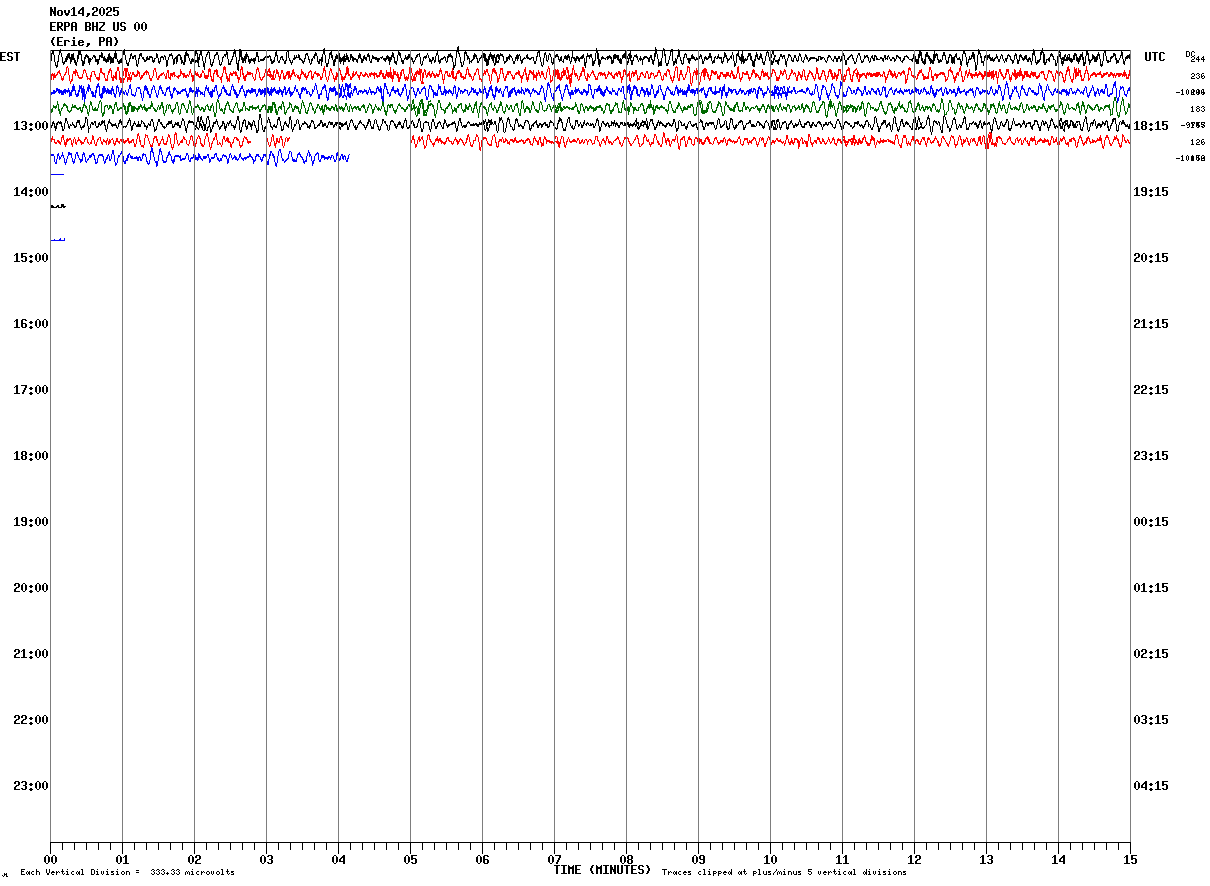Select the "18:00" EST time label
The height and width of the screenshot is (886, 1210).
point(30,456)
